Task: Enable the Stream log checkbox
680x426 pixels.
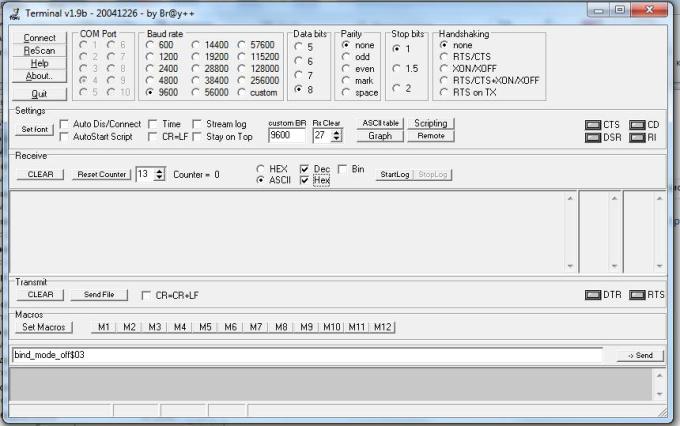Action: [197, 124]
